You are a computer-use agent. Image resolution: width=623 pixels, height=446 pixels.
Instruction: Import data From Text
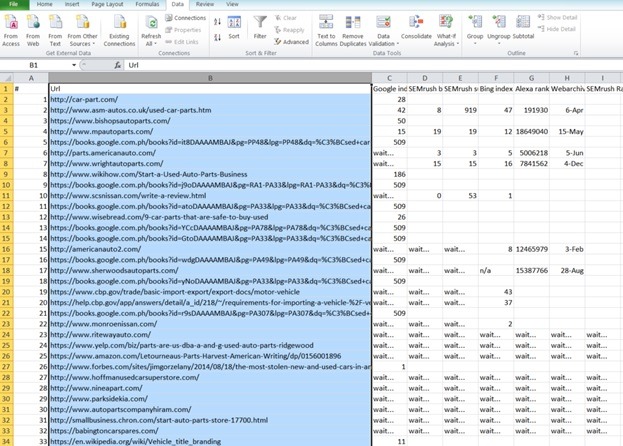55,31
